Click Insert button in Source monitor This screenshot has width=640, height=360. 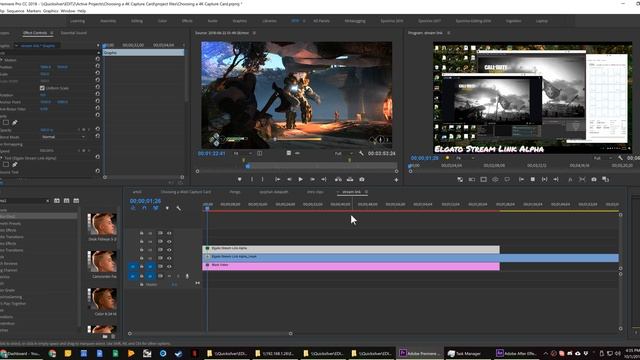(x=338, y=179)
